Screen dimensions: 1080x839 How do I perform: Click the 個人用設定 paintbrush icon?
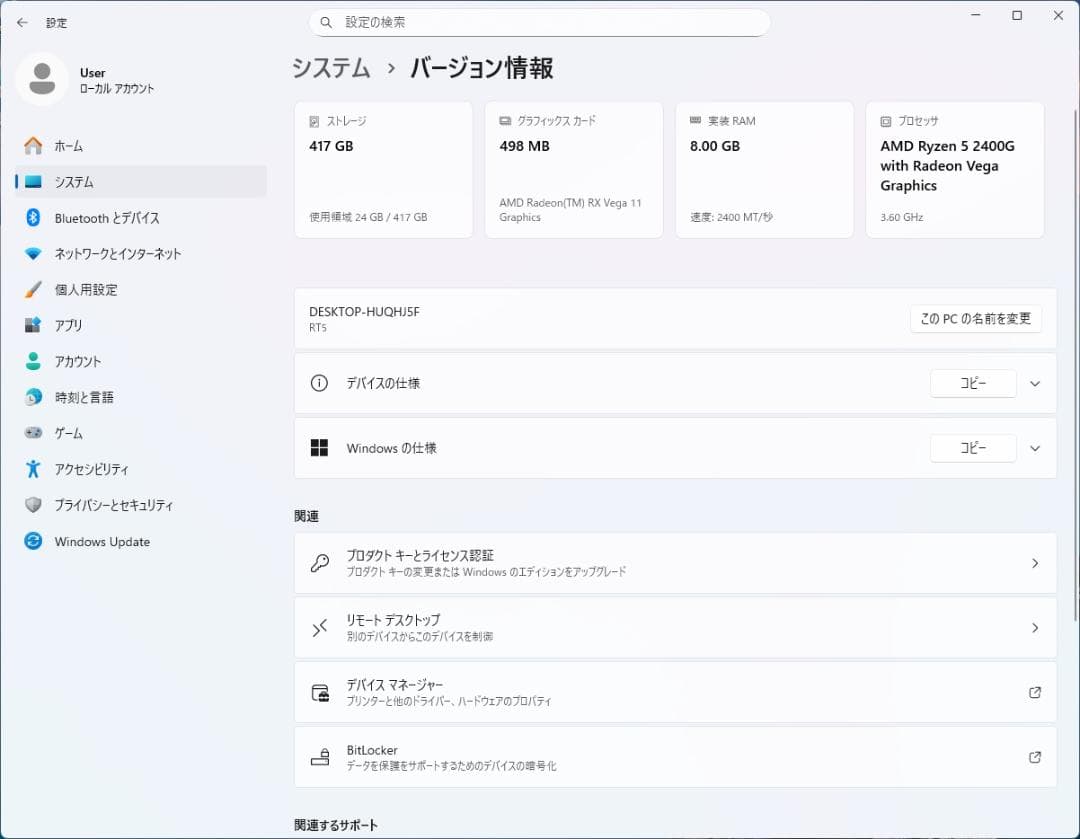click(33, 289)
